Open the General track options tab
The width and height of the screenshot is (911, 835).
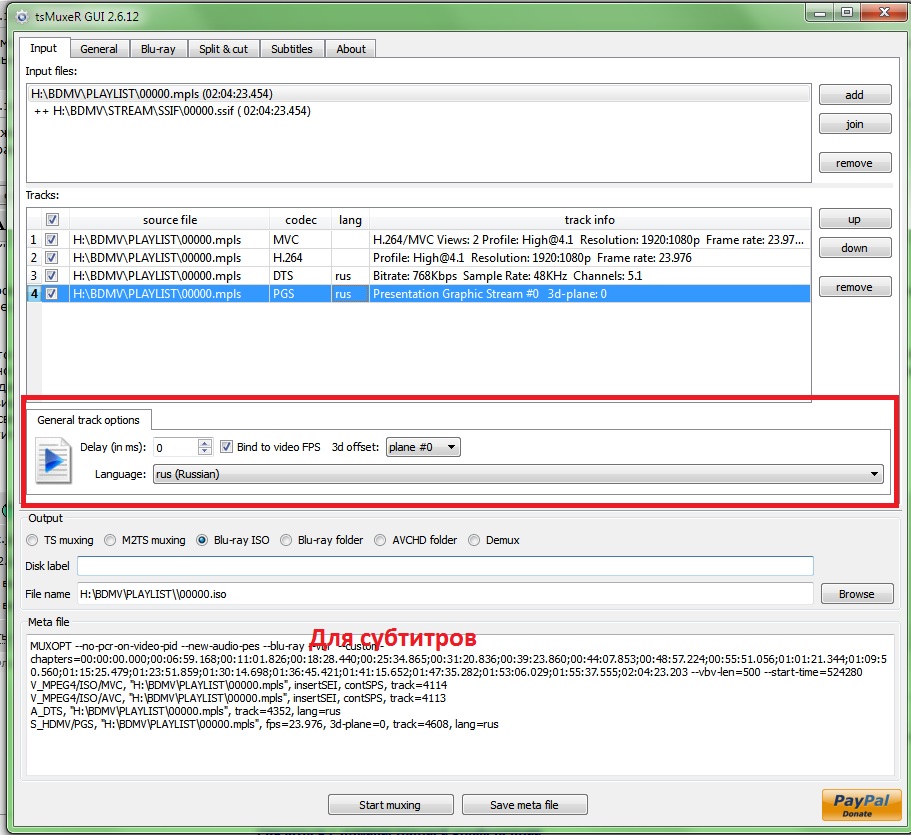(x=89, y=420)
